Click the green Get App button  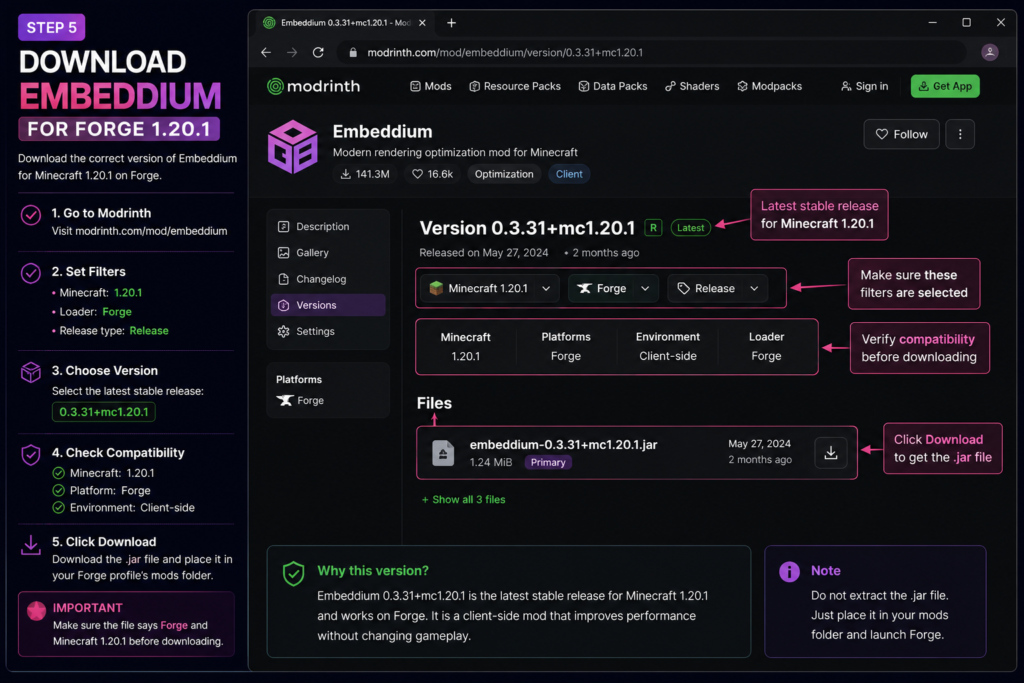pyautogui.click(x=945, y=86)
